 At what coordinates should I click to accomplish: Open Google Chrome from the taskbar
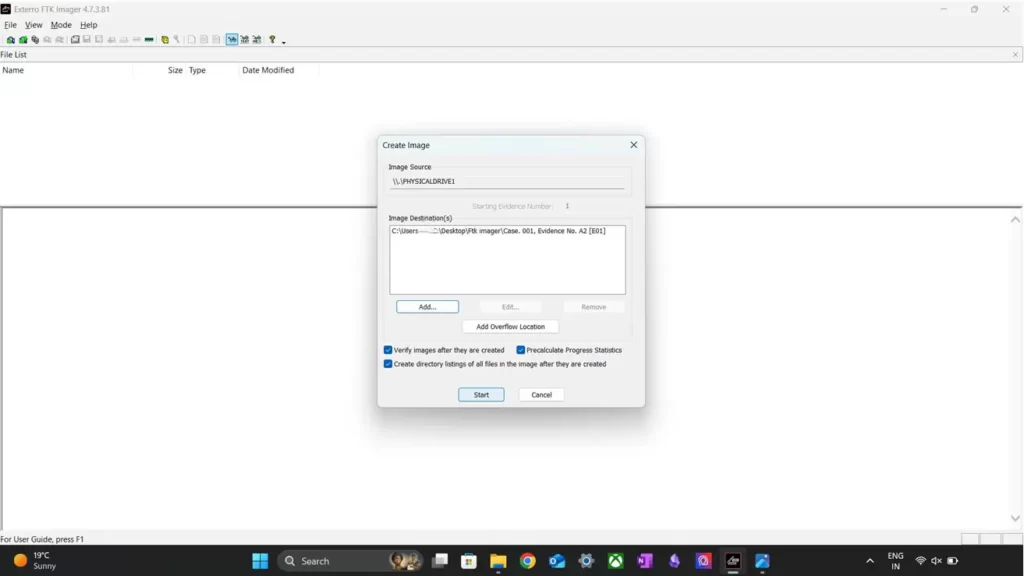click(x=528, y=561)
